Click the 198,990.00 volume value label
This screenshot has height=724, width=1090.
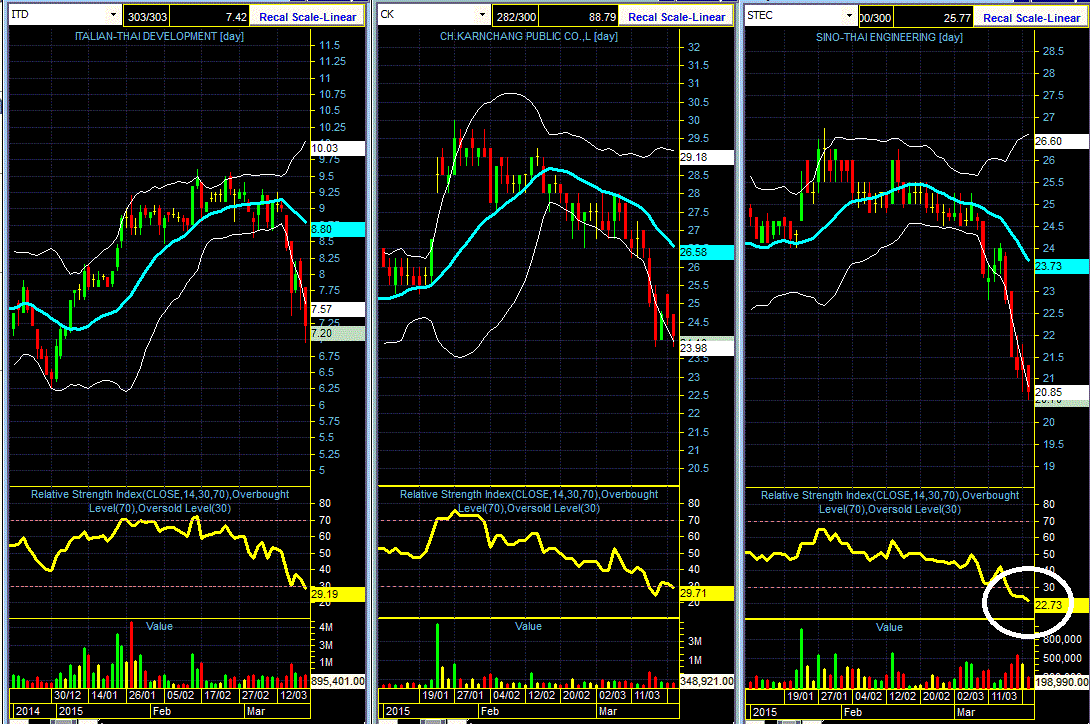click(x=1061, y=682)
